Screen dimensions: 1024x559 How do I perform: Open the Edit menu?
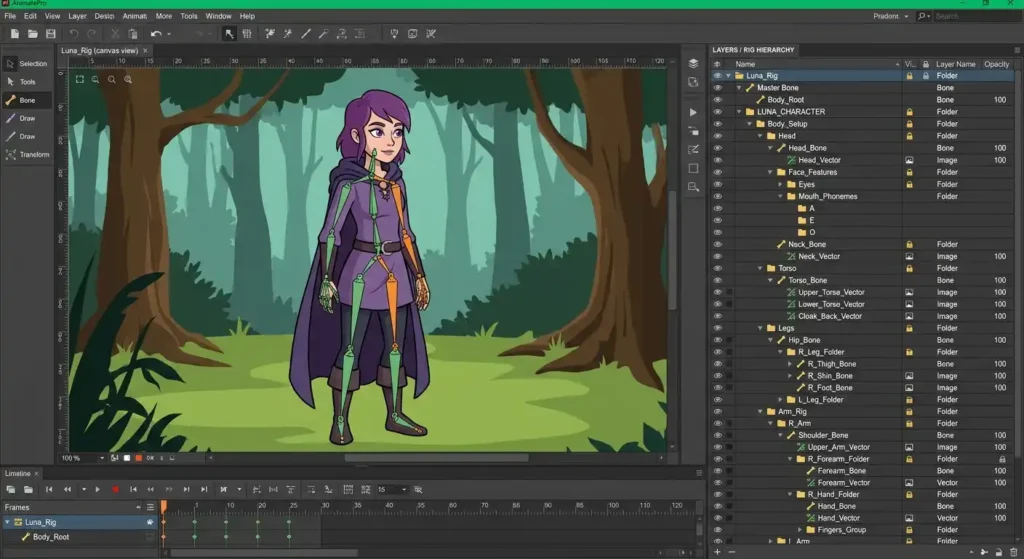31,16
